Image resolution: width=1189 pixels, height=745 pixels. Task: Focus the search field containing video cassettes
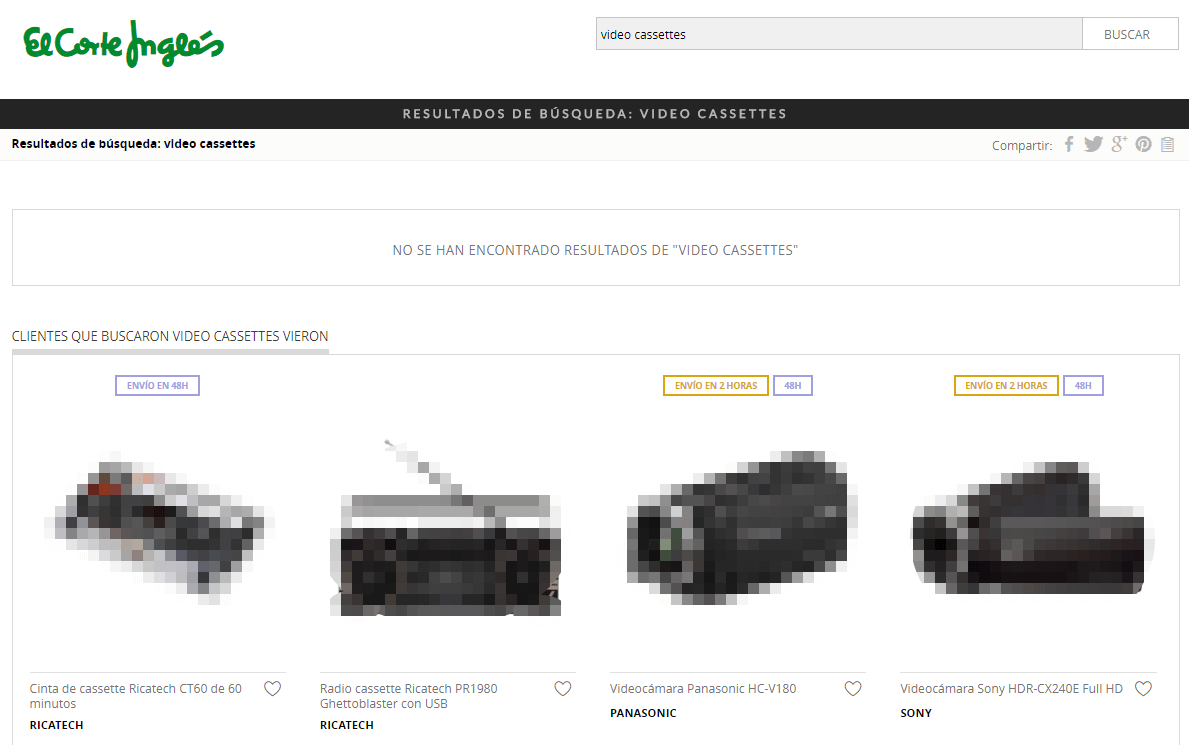coord(839,34)
